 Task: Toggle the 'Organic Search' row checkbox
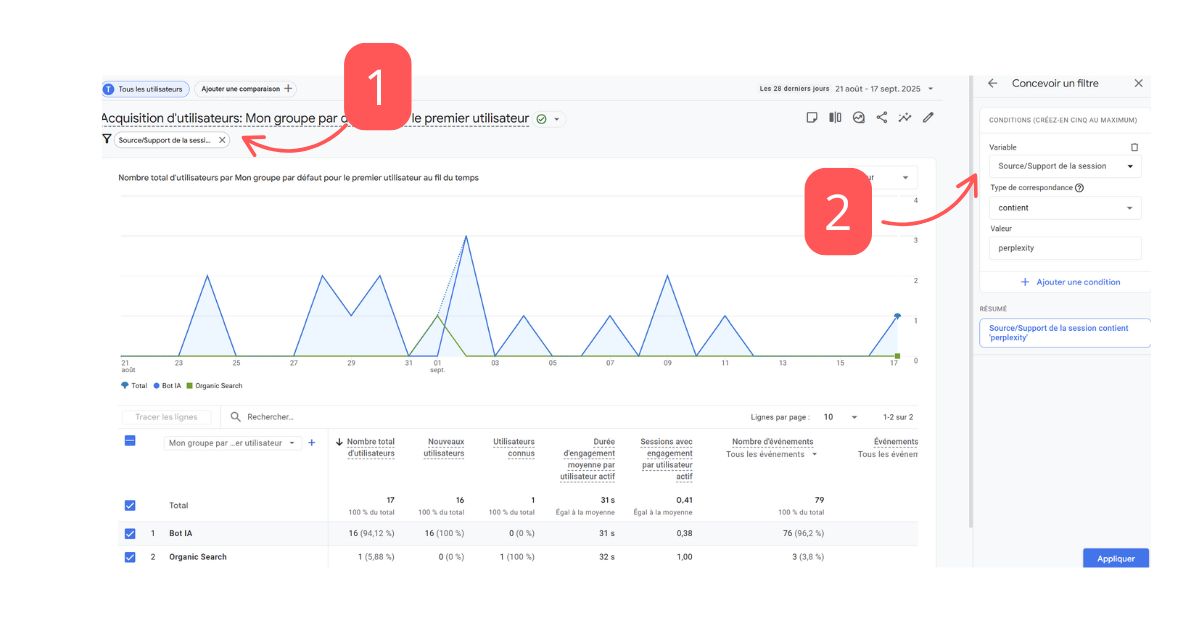130,557
